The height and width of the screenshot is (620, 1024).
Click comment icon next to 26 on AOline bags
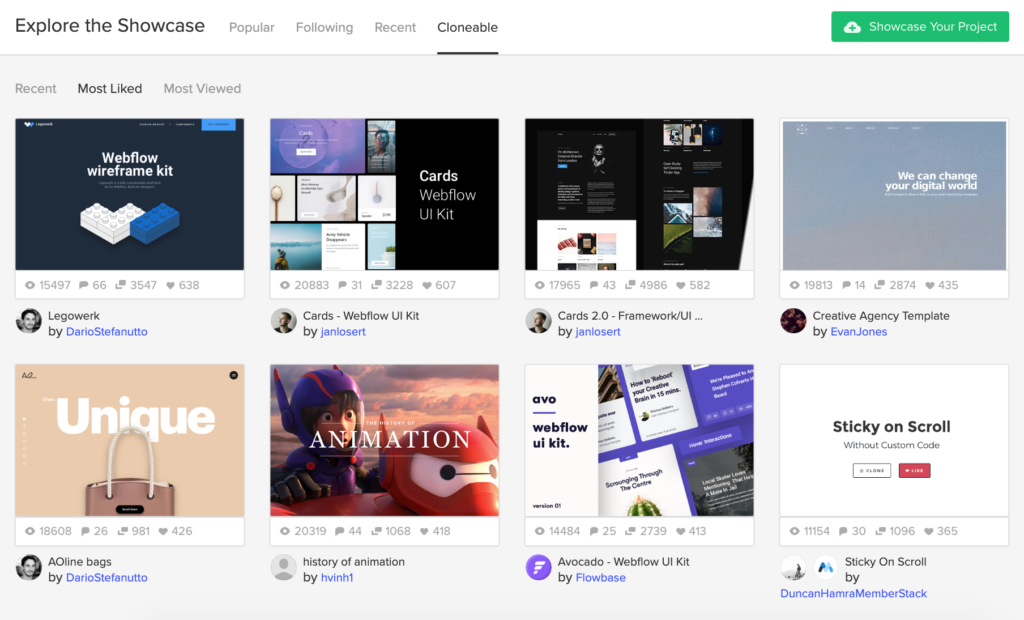pyautogui.click(x=85, y=532)
